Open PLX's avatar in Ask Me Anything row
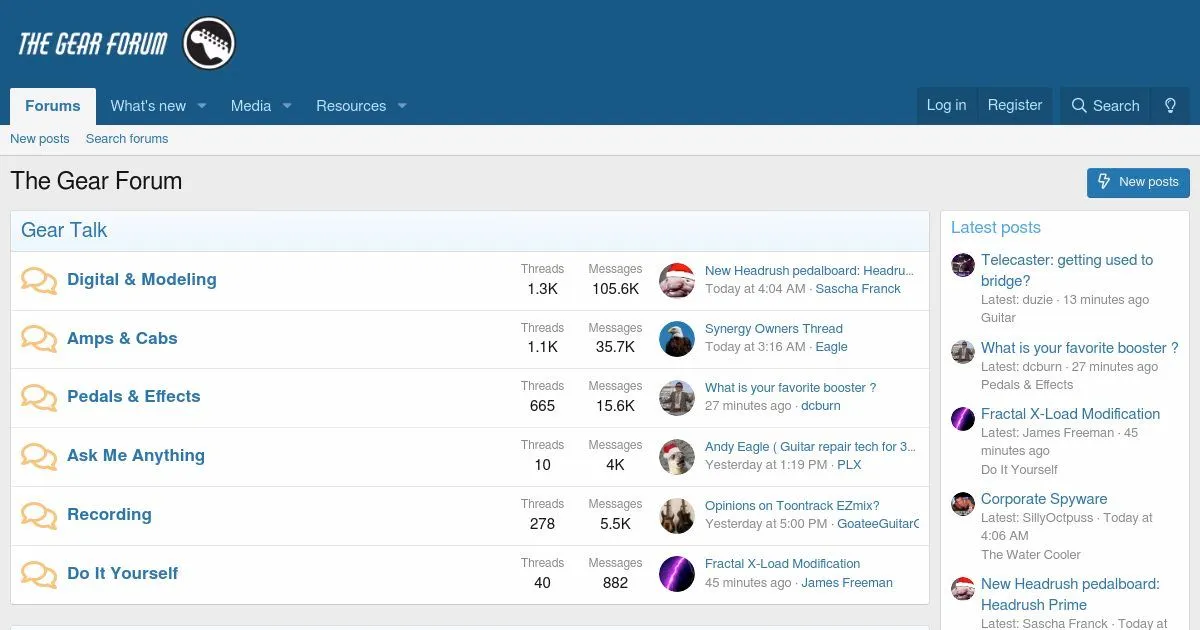1200x630 pixels. [677, 457]
